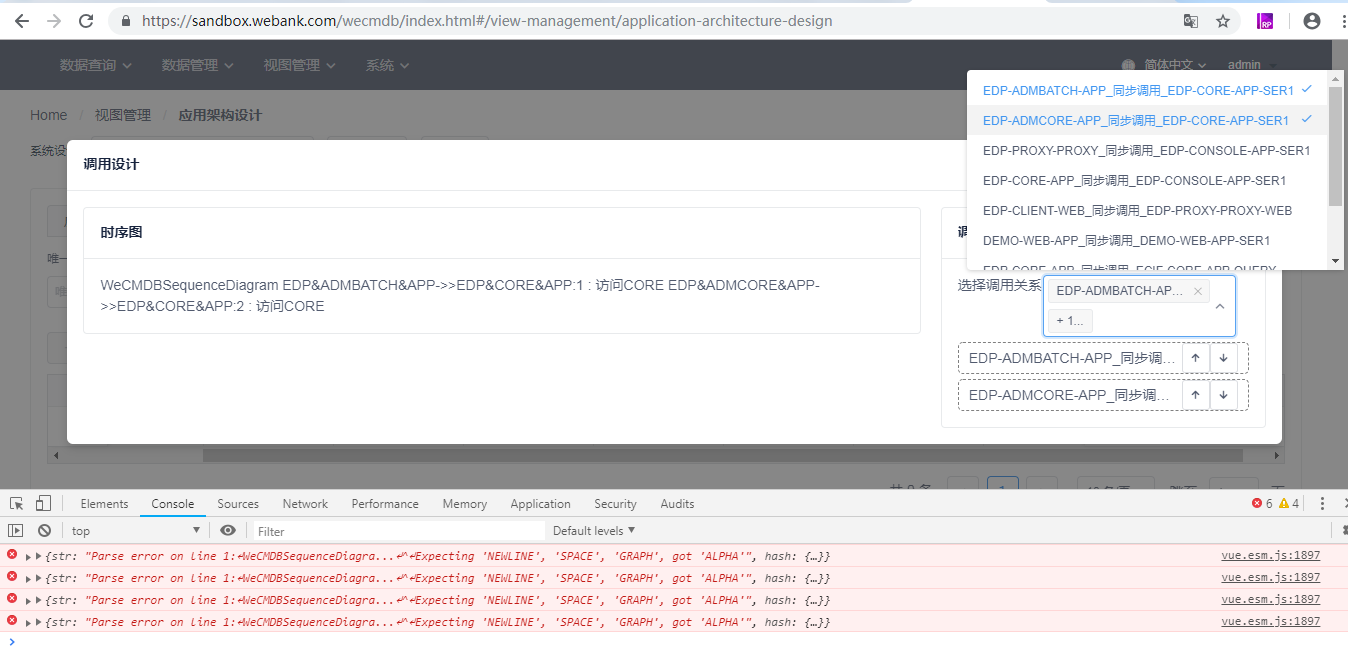
Task: Select the inspect element cursor icon
Action: tap(15, 503)
